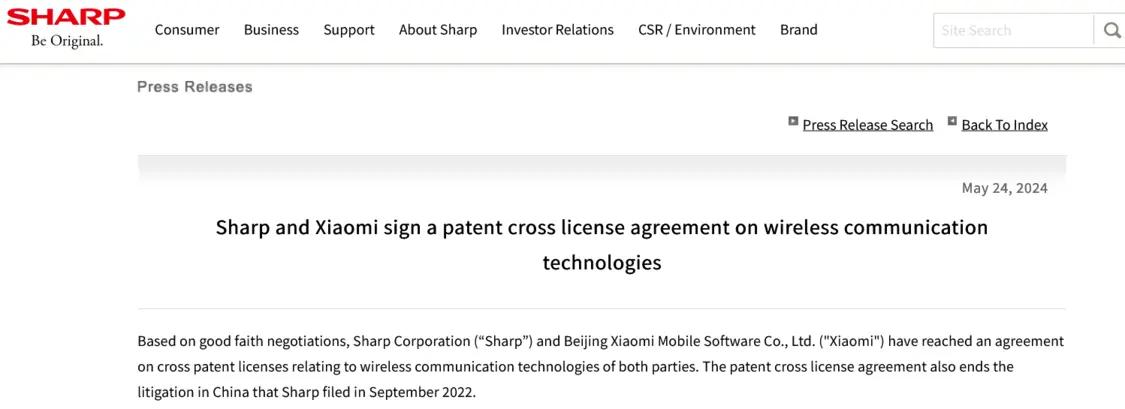
Task: Click the arrow icon beside Press Release Search
Action: [x=793, y=121]
